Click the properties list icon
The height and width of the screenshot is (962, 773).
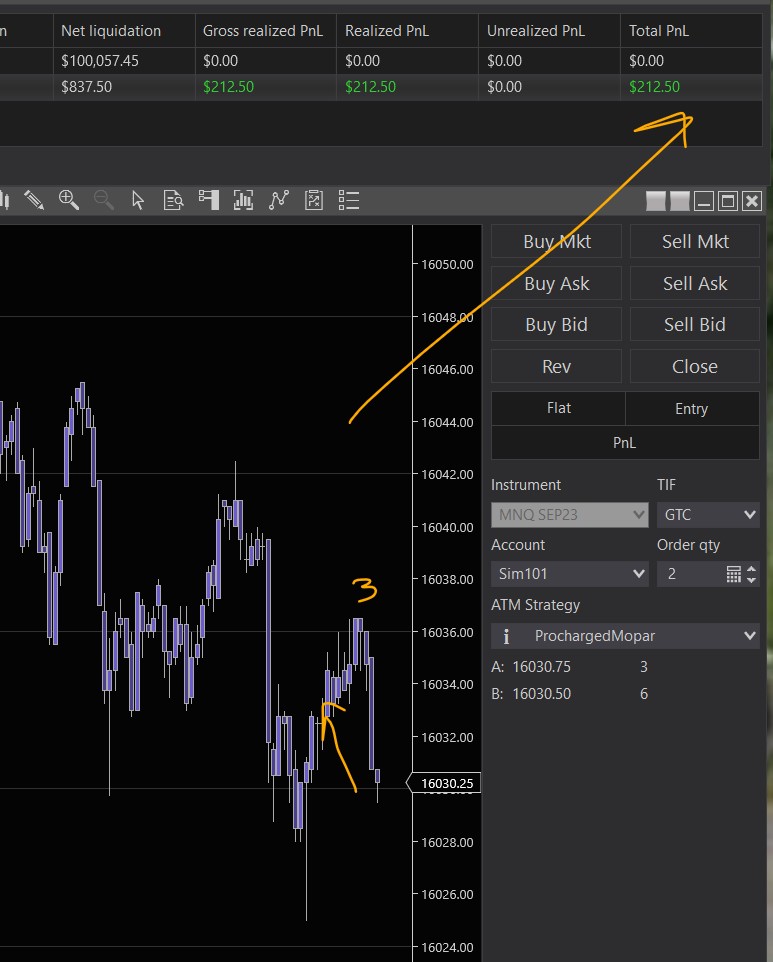(348, 200)
